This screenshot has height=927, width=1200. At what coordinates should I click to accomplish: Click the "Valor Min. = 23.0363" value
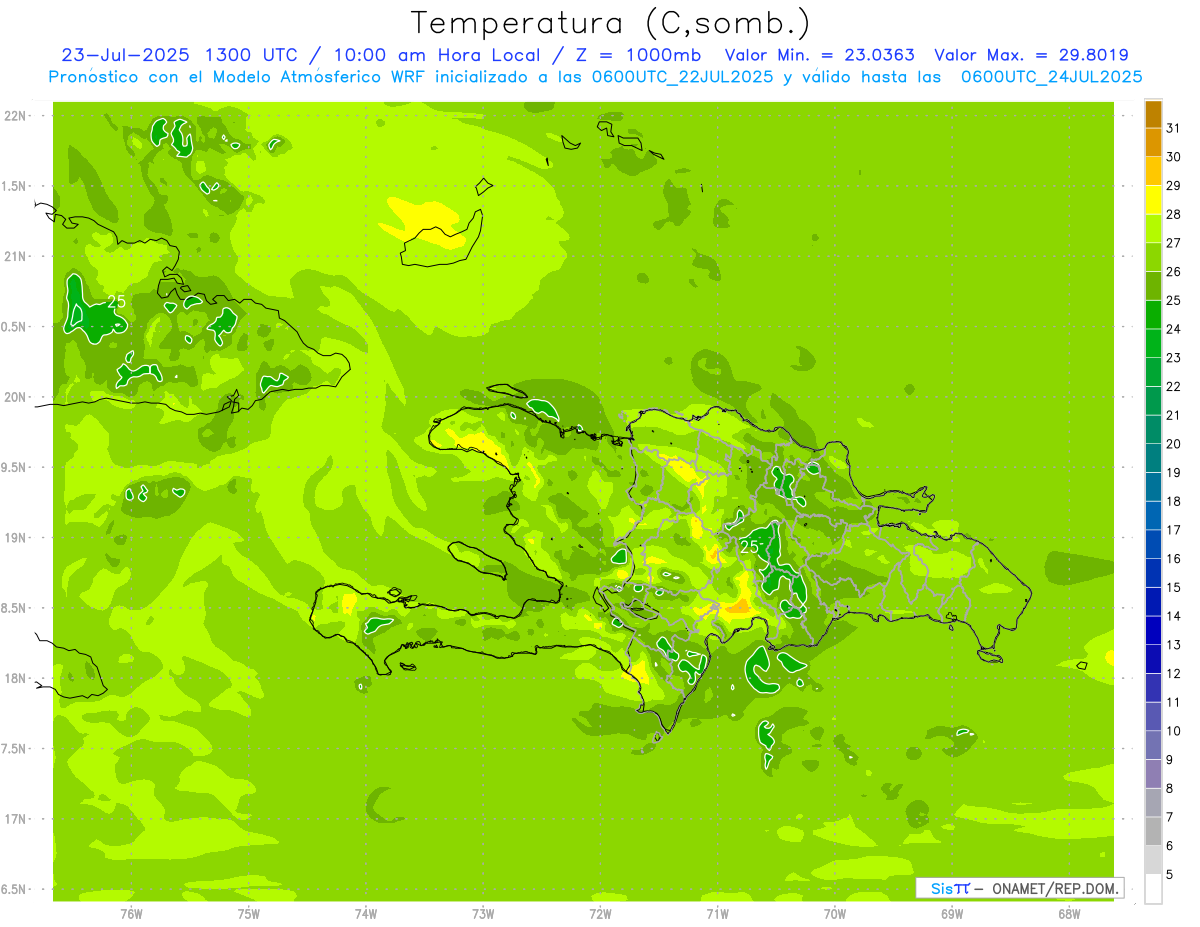(x=819, y=55)
